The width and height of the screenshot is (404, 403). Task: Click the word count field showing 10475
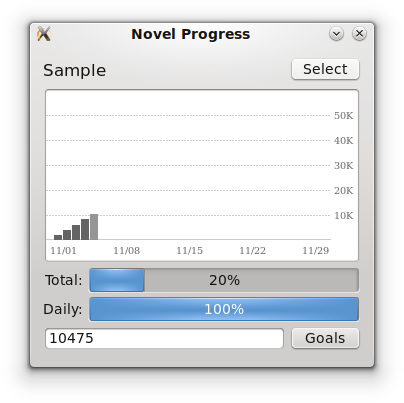click(x=164, y=338)
